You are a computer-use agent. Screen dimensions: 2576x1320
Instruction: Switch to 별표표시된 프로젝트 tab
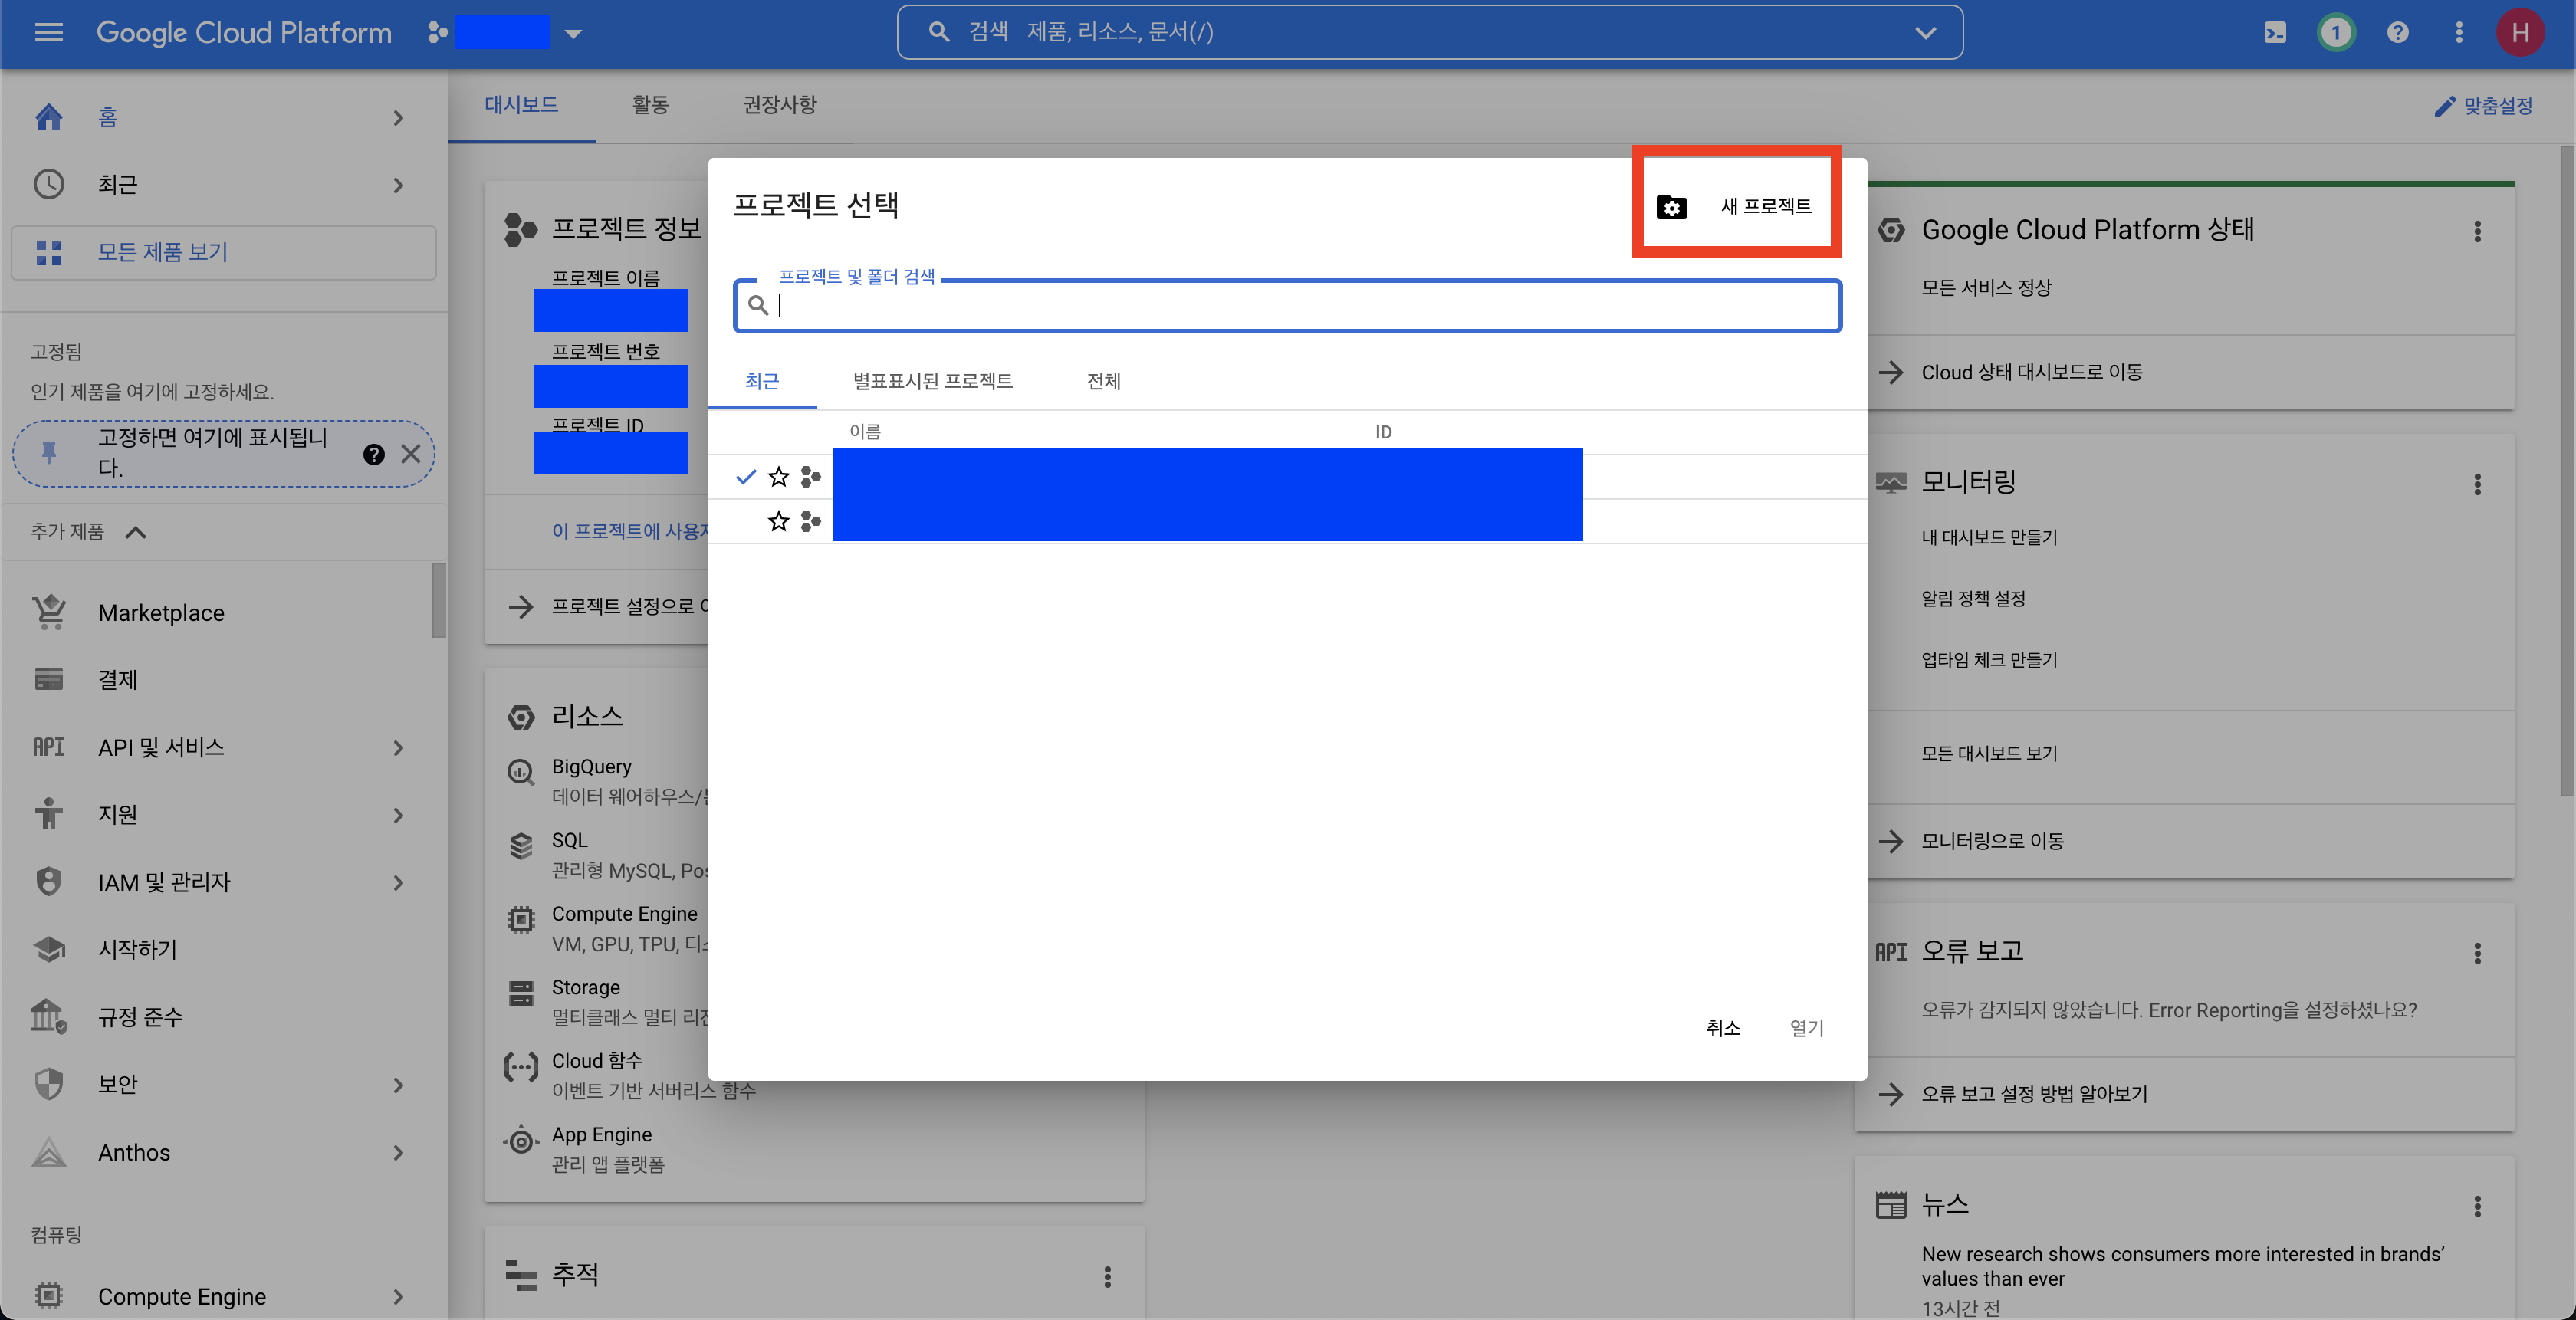click(x=932, y=380)
